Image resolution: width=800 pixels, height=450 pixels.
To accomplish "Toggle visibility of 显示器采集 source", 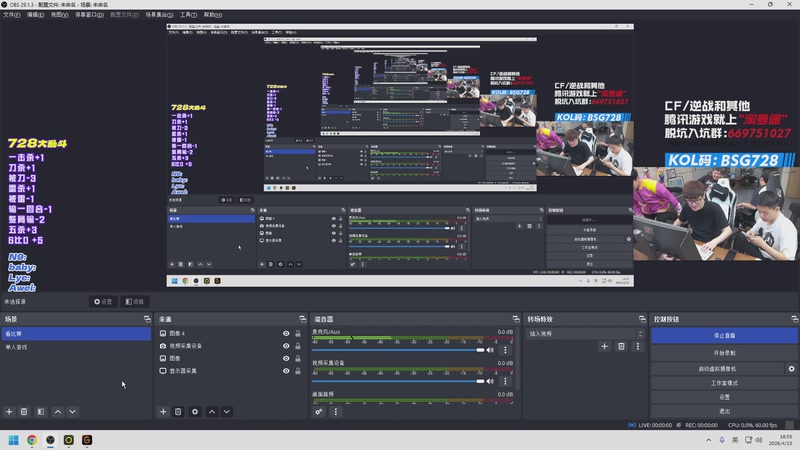I will click(286, 371).
